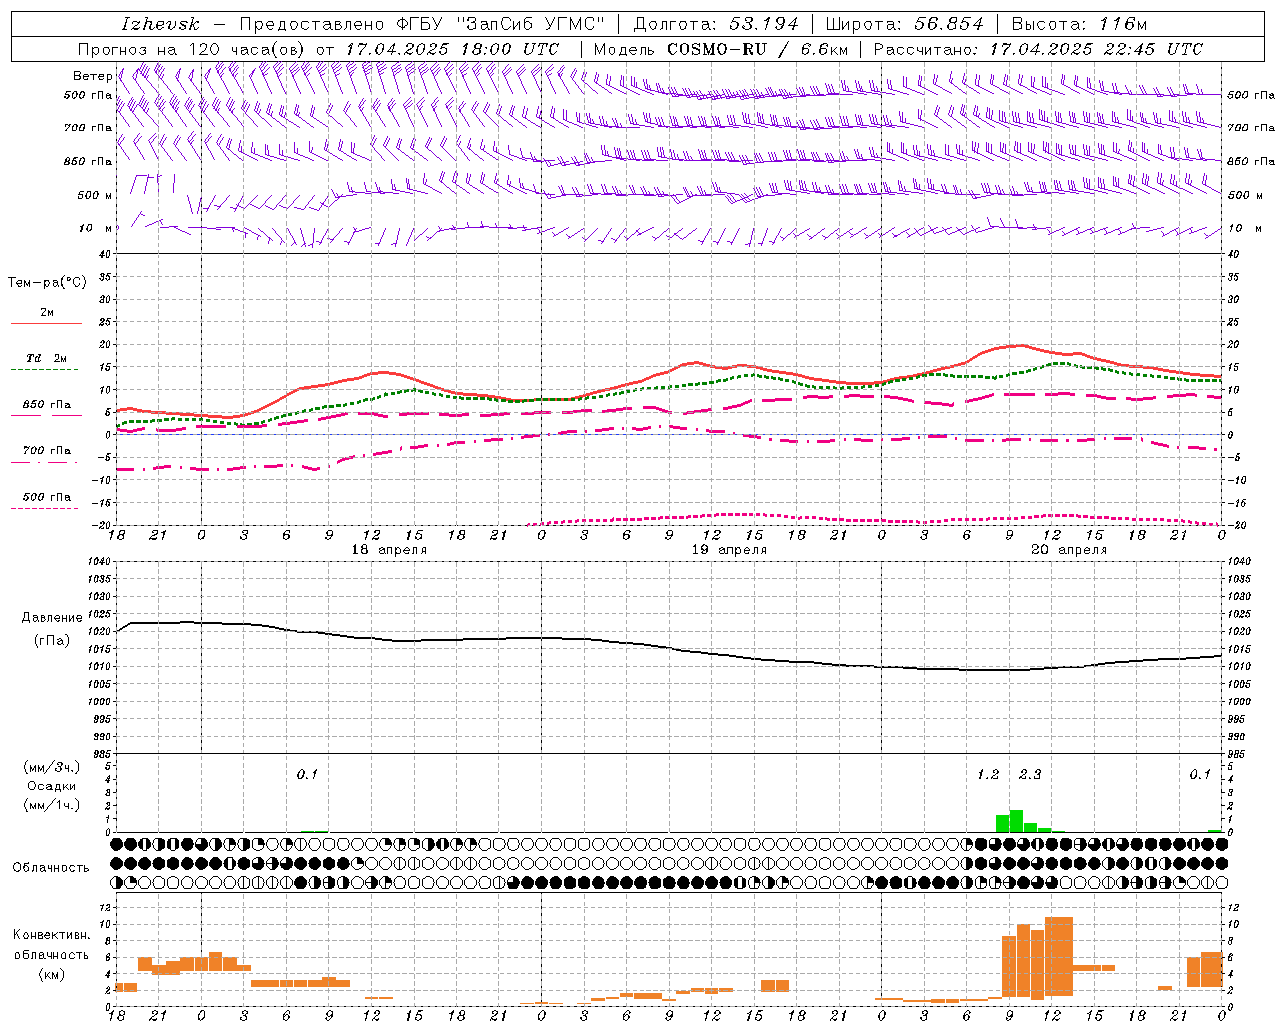1280x1024 pixels.
Task: Select the 'Осадки' precipitation label
Action: pyautogui.click(x=50, y=786)
